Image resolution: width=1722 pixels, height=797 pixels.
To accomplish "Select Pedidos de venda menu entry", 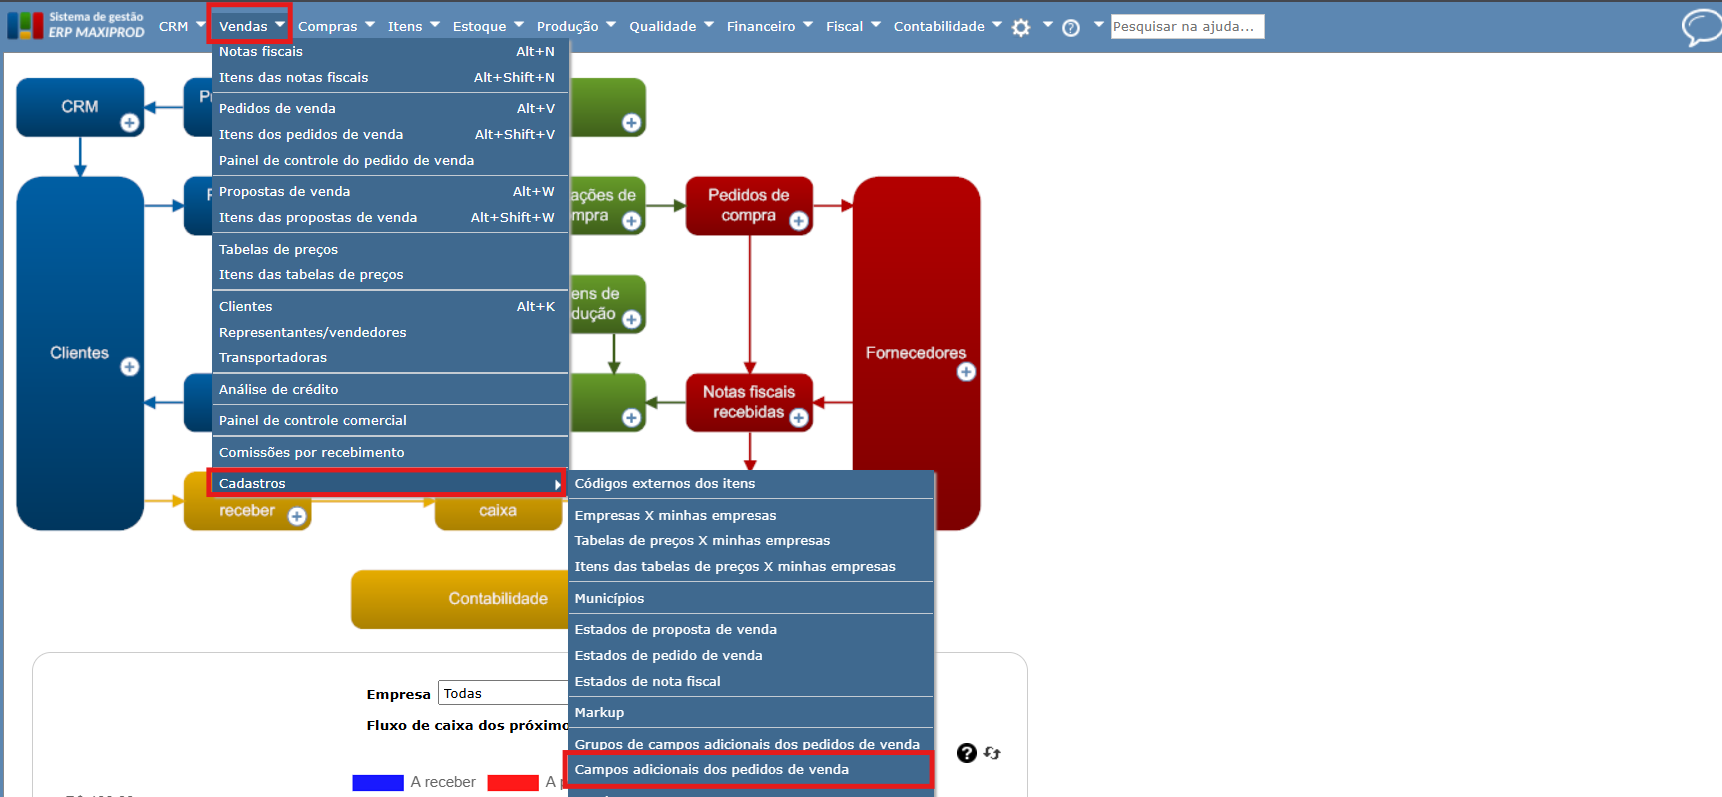I will pos(390,108).
